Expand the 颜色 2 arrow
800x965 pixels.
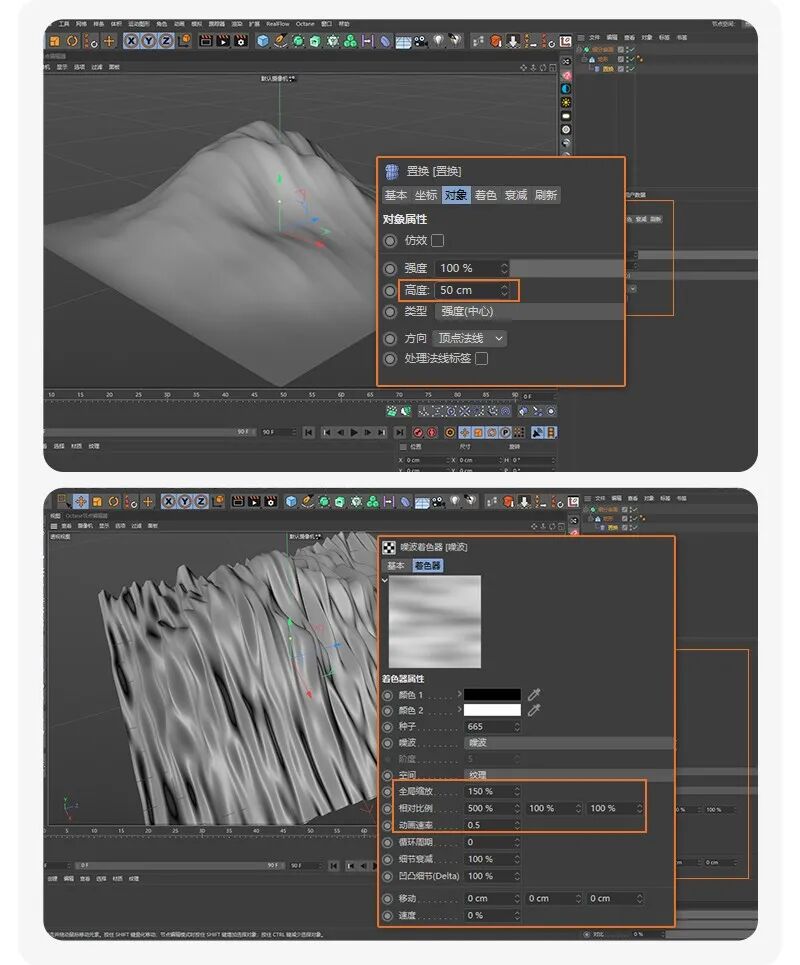(x=459, y=710)
